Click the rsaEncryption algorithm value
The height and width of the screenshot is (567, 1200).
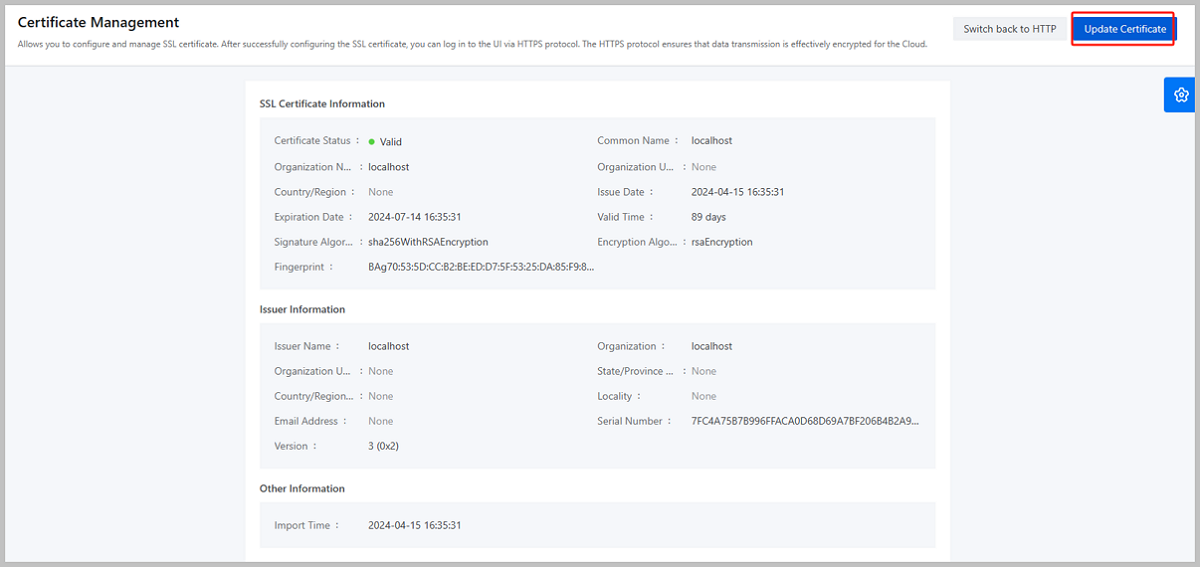[721, 242]
